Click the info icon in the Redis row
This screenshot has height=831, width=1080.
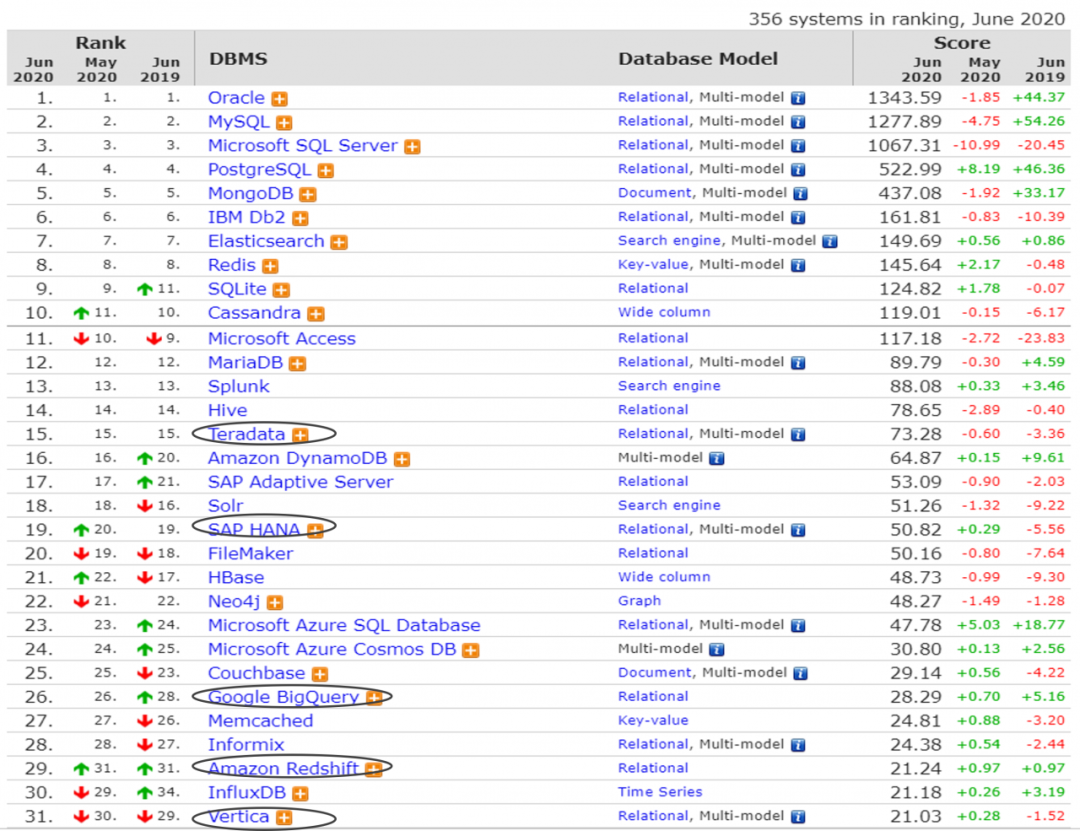(798, 265)
